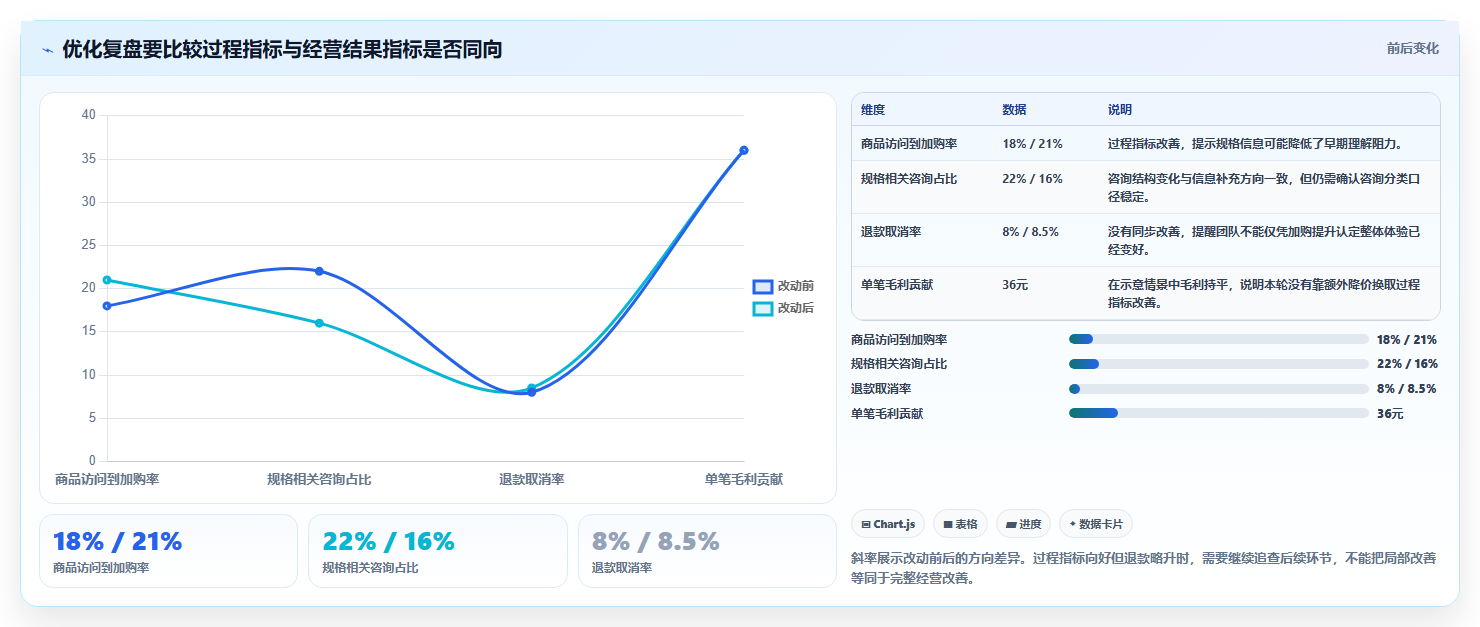This screenshot has height=627, width=1480.
Task: Click the 单笔毛利贡献 table row label
Action: pos(897,285)
